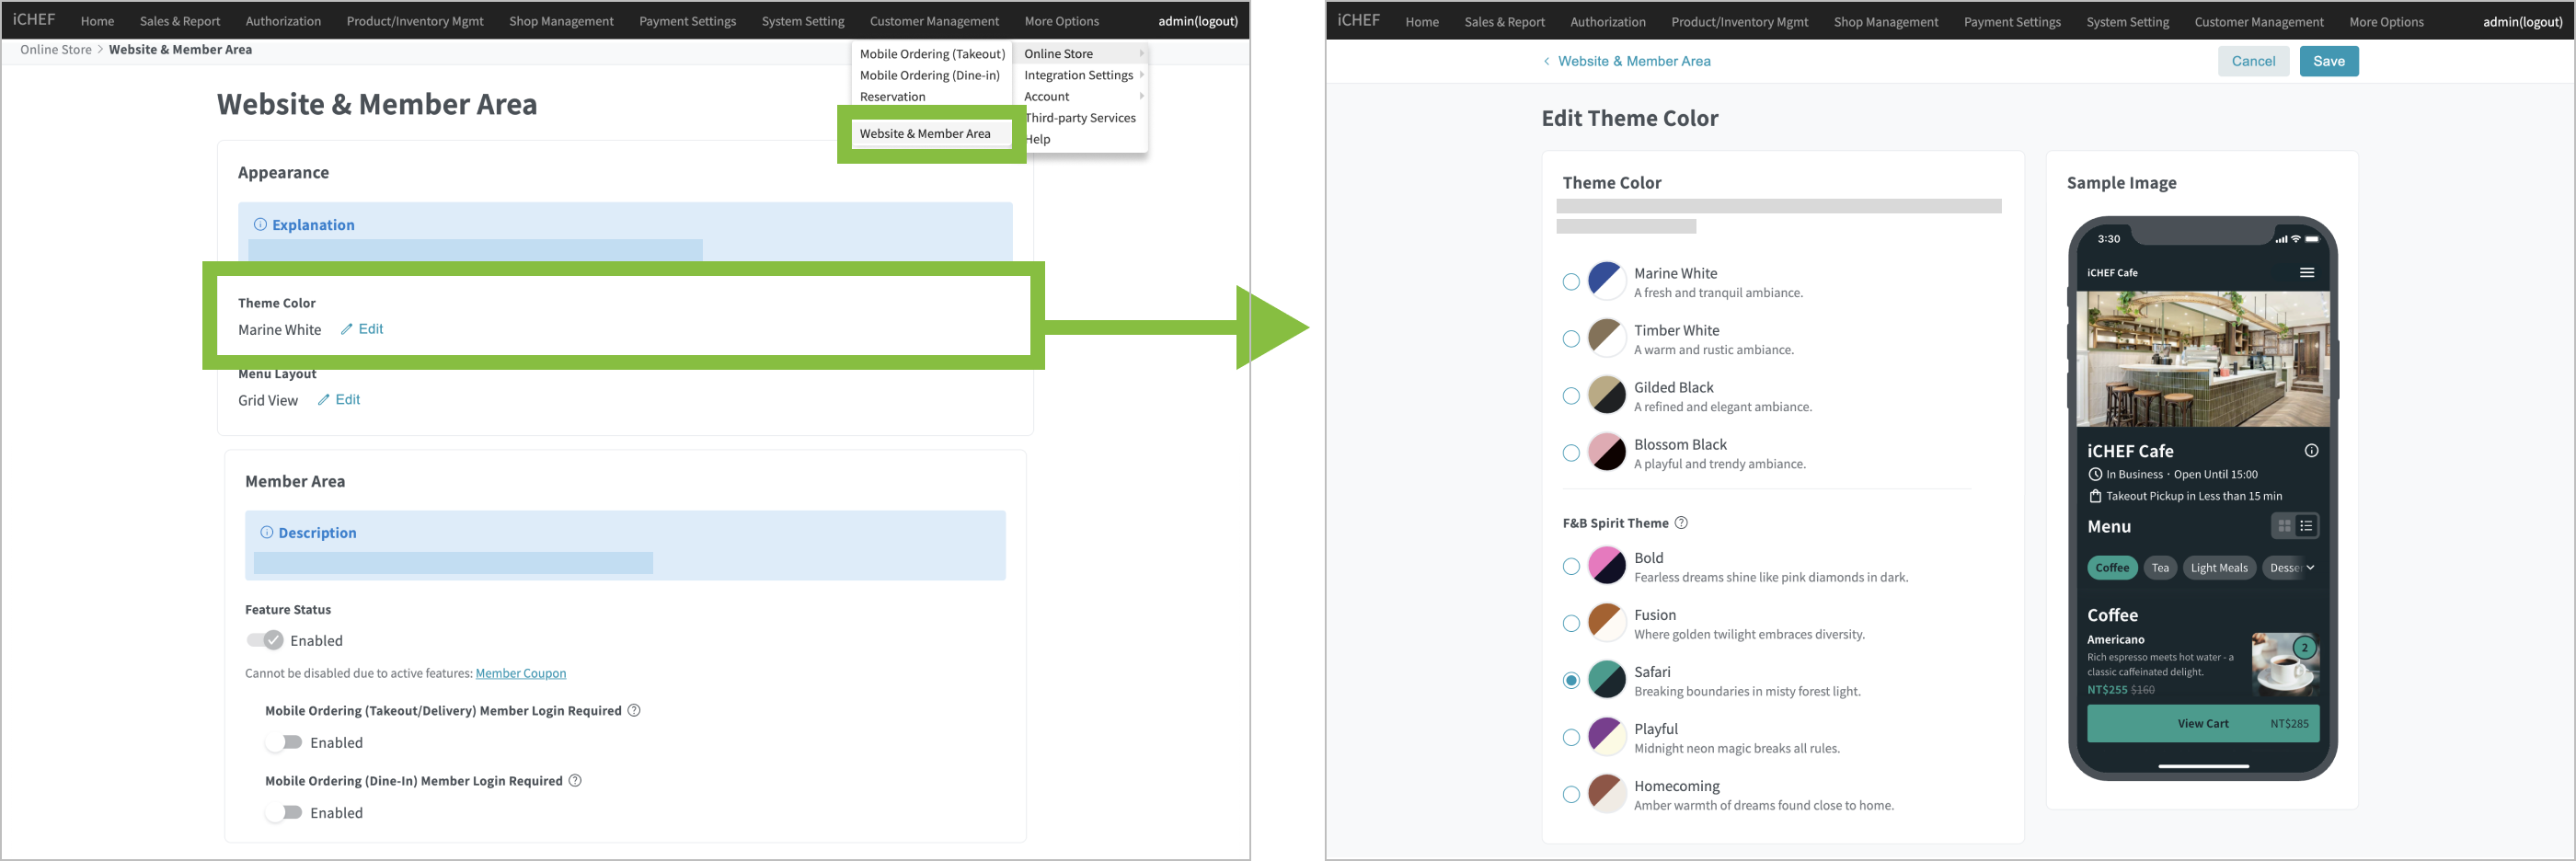Click the pencil Edit icon for Theme Color
Image resolution: width=2576 pixels, height=861 pixels.
click(347, 329)
